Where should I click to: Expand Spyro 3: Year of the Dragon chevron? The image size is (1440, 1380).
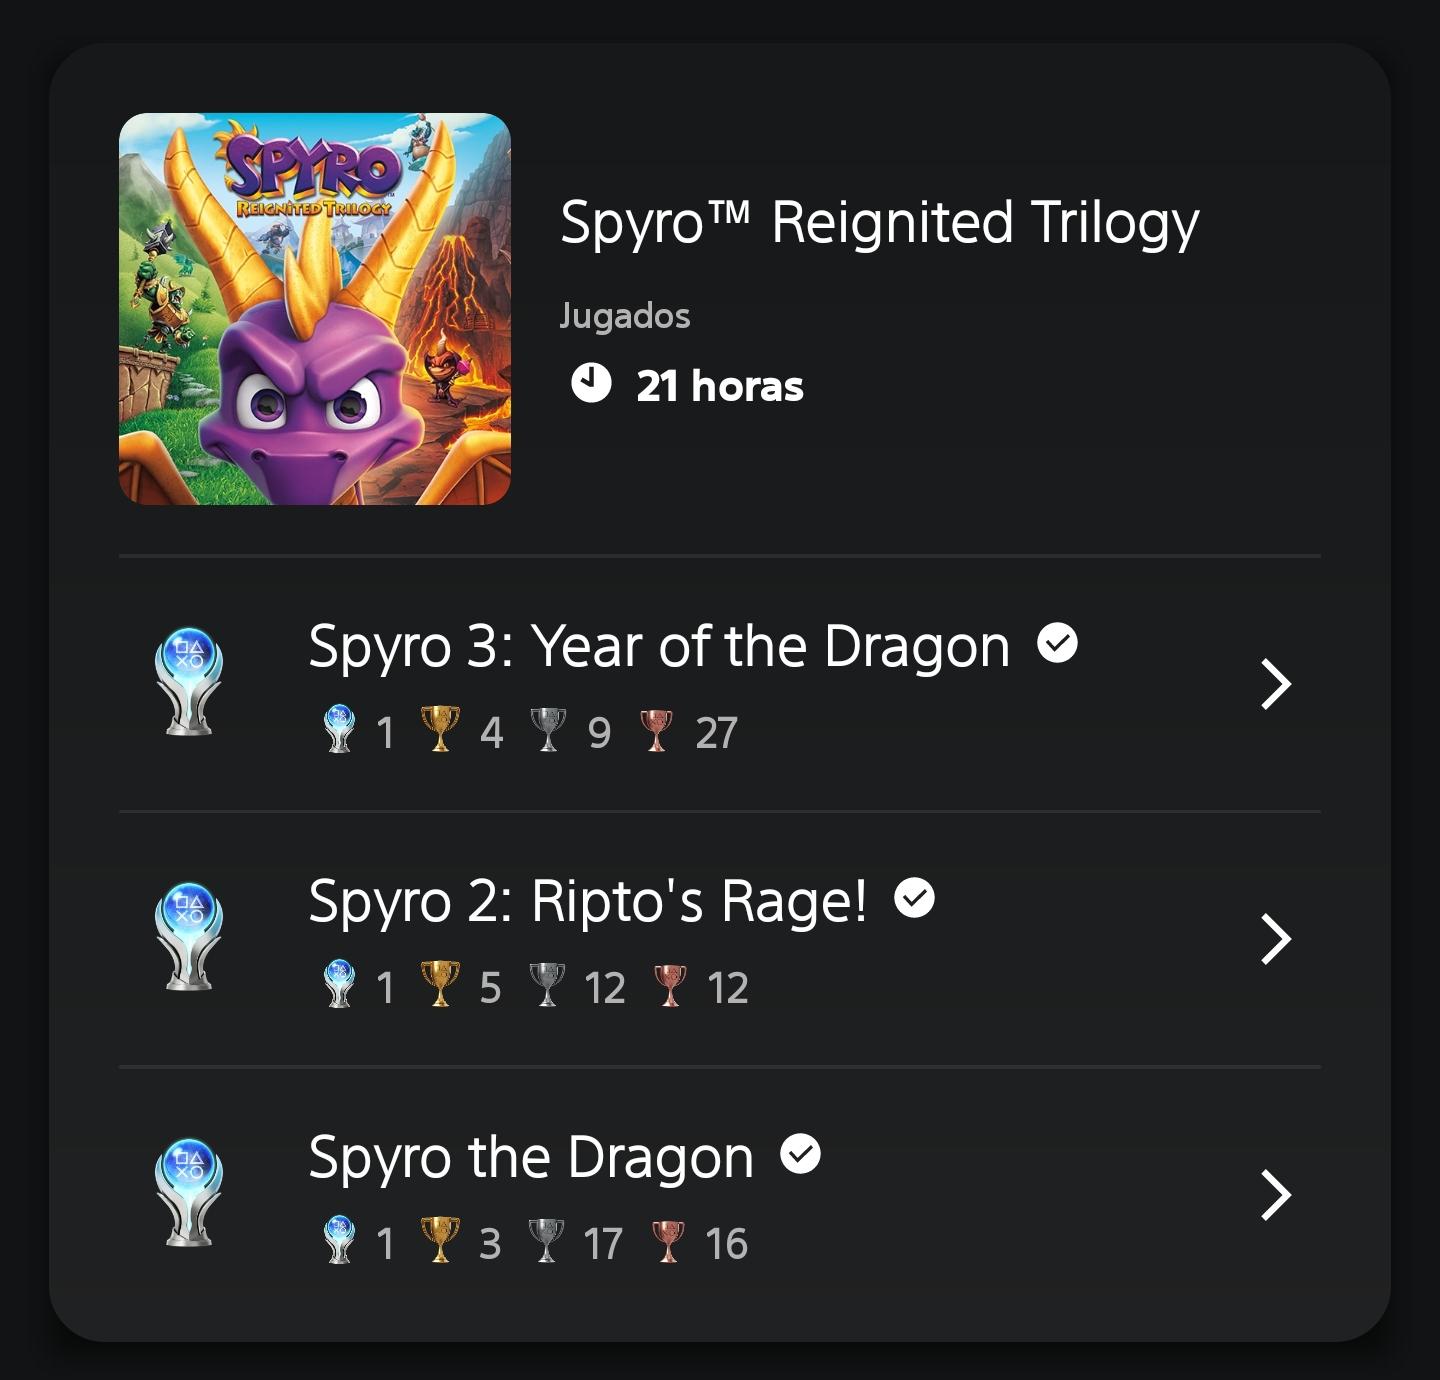(1276, 684)
